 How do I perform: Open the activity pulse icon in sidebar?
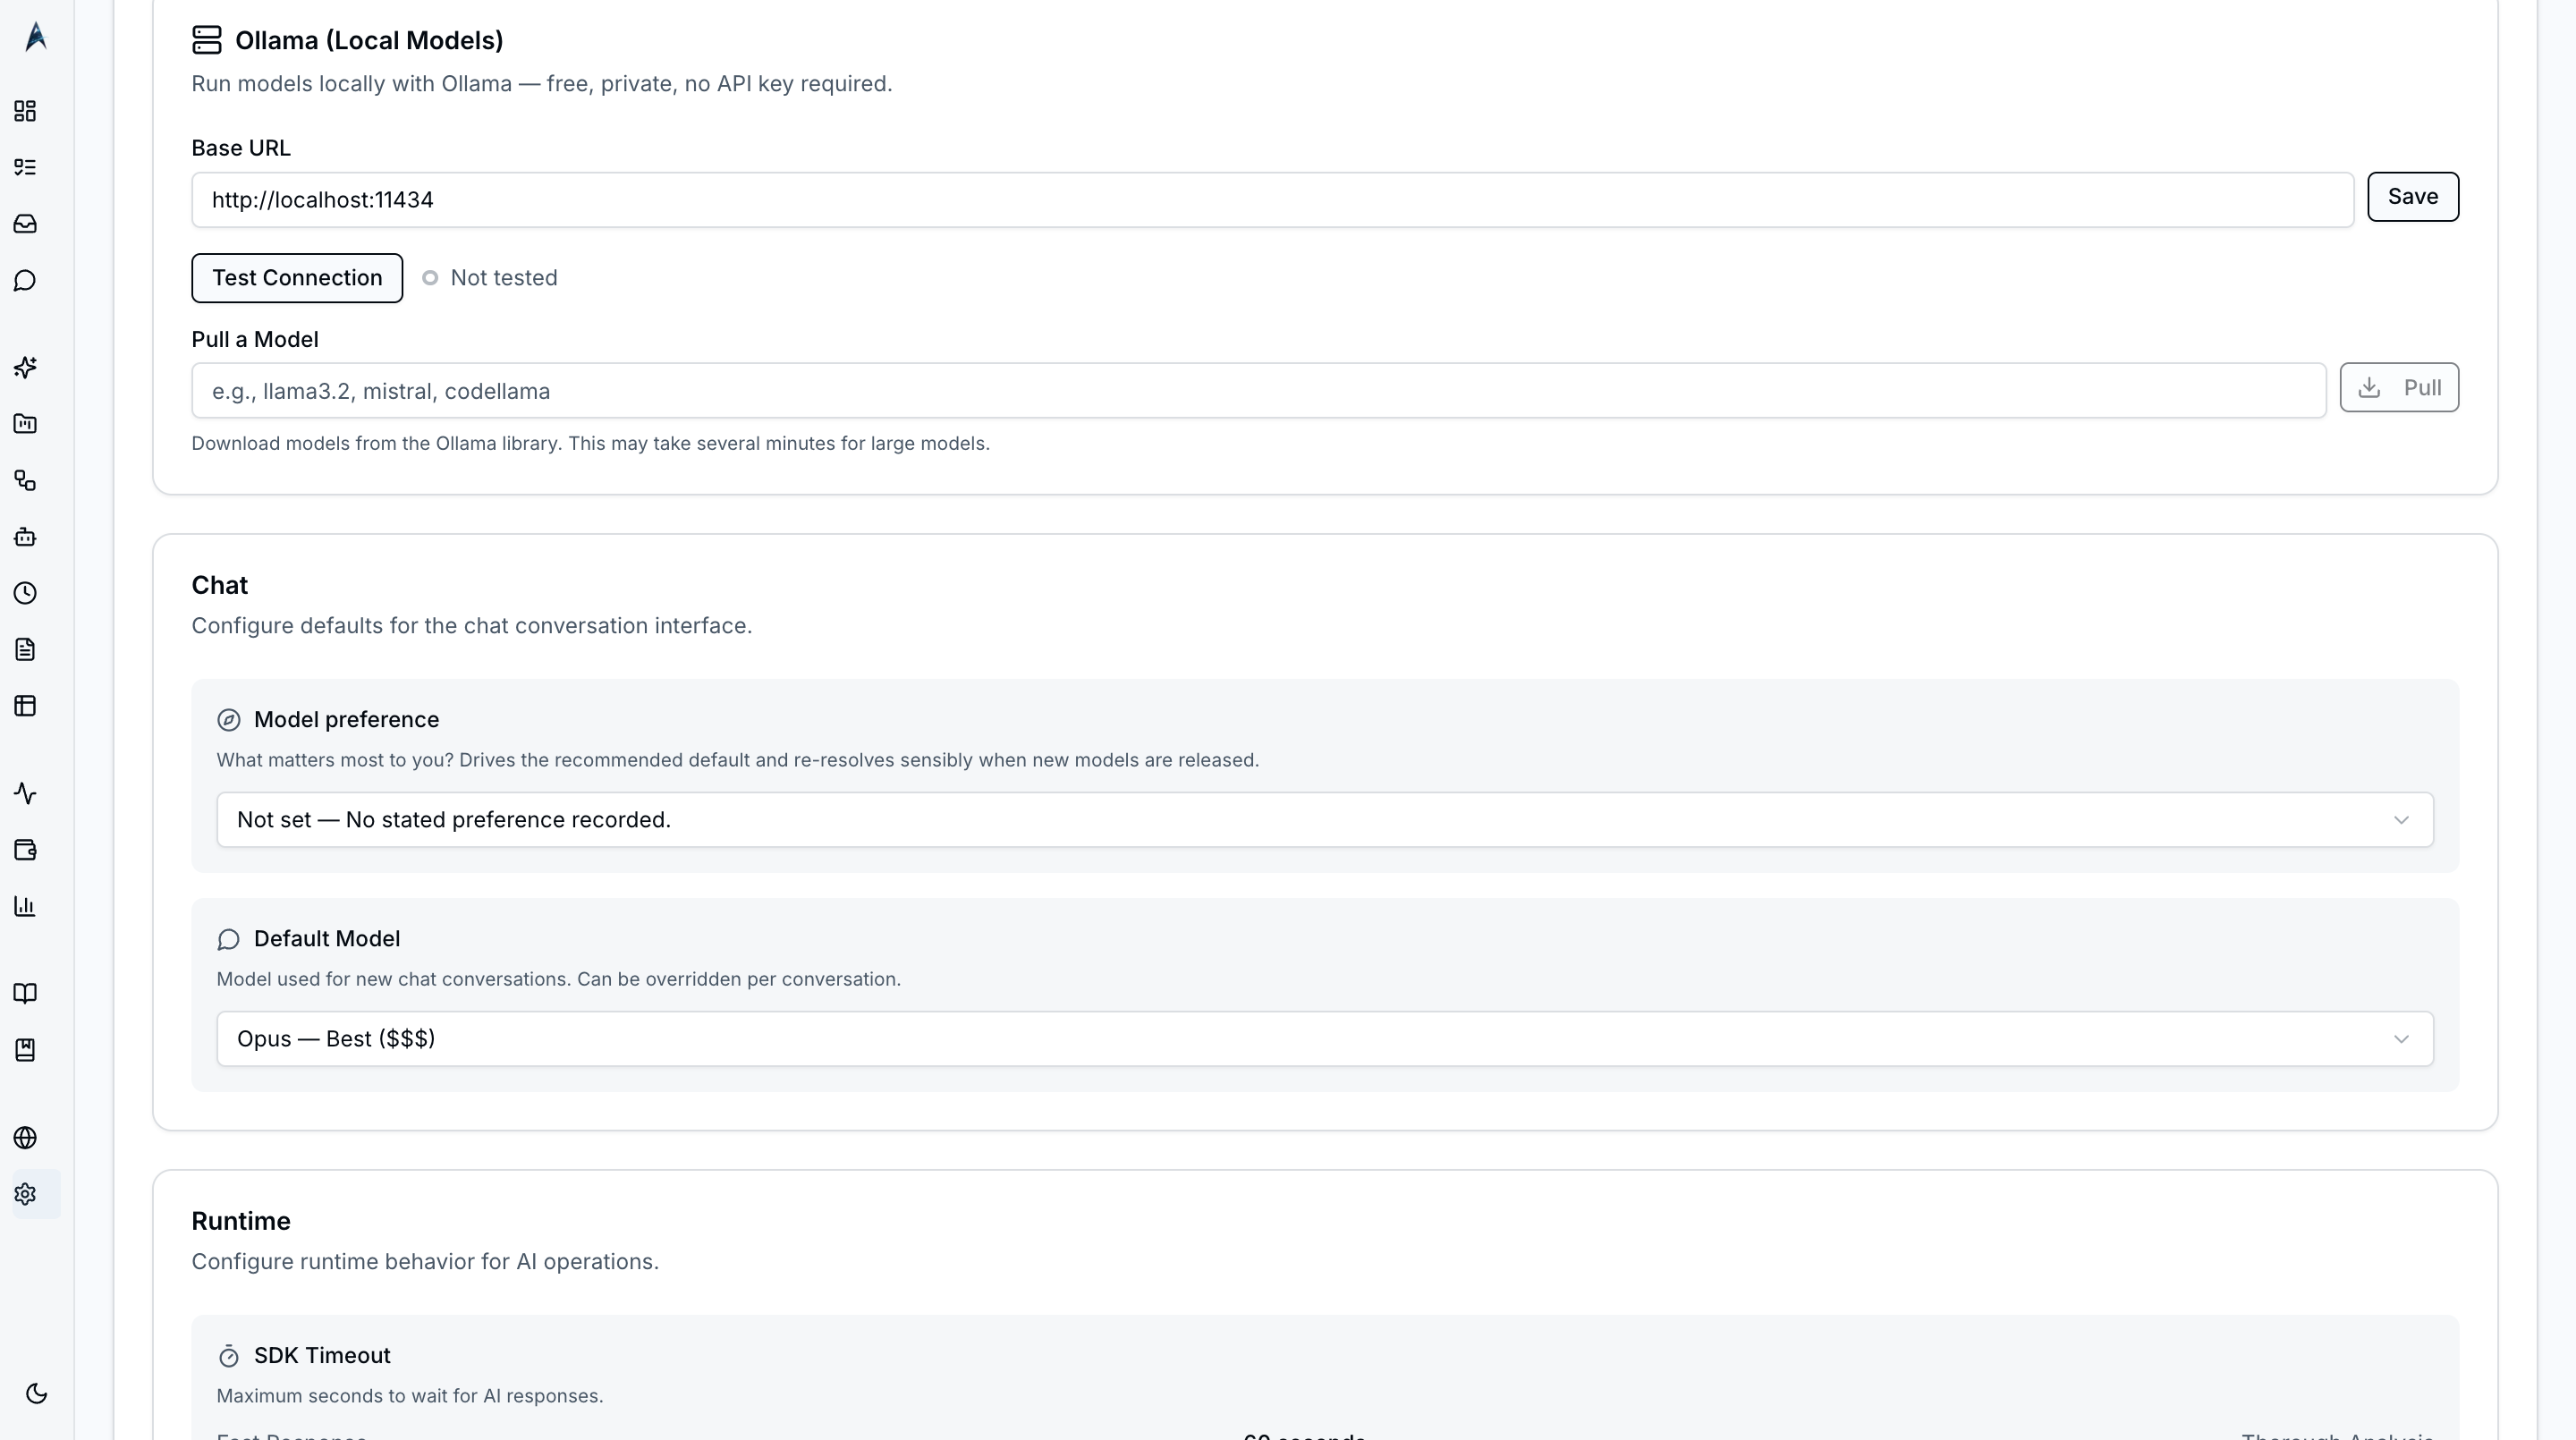(x=25, y=793)
